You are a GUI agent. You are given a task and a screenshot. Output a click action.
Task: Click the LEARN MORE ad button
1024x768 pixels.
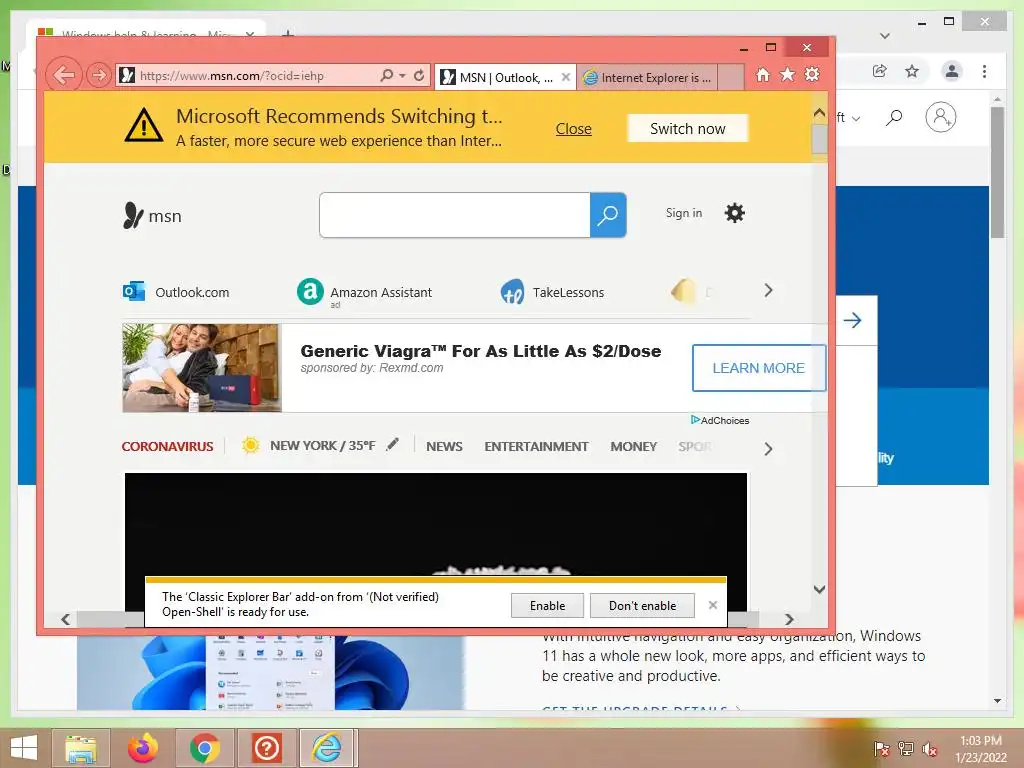(x=758, y=368)
